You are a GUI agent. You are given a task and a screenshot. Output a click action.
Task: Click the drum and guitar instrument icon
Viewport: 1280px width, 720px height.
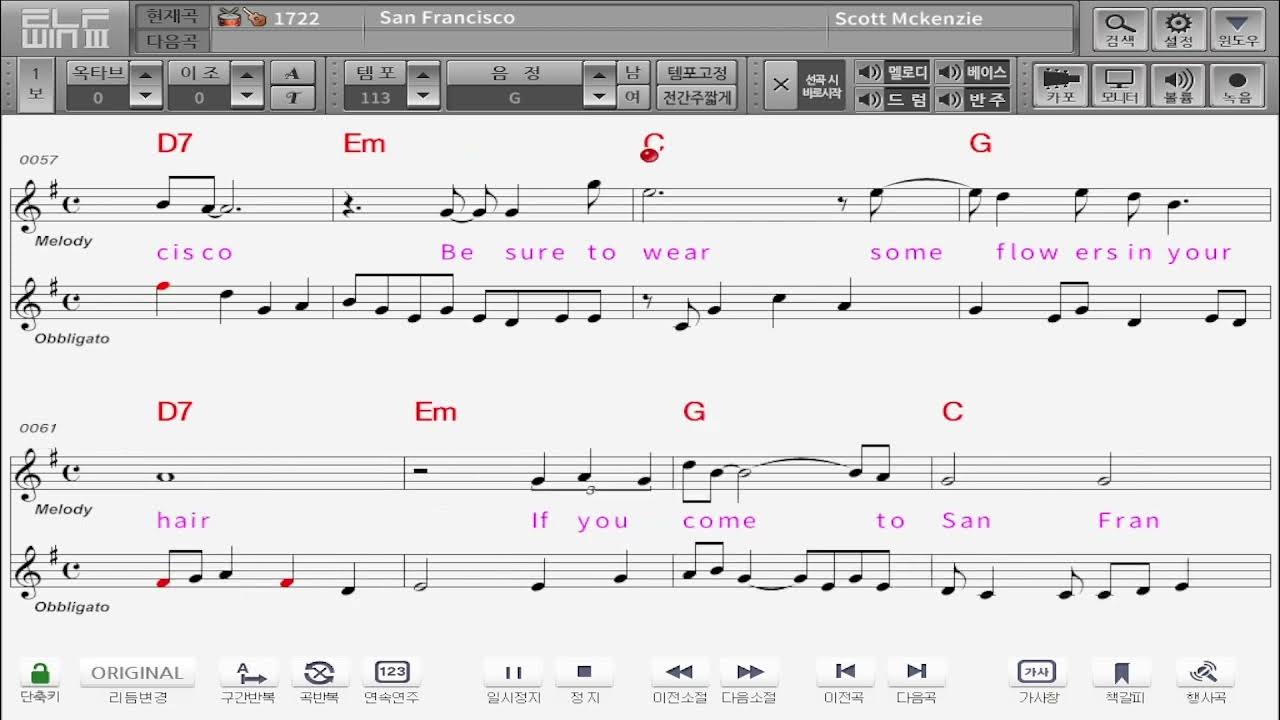pos(241,17)
